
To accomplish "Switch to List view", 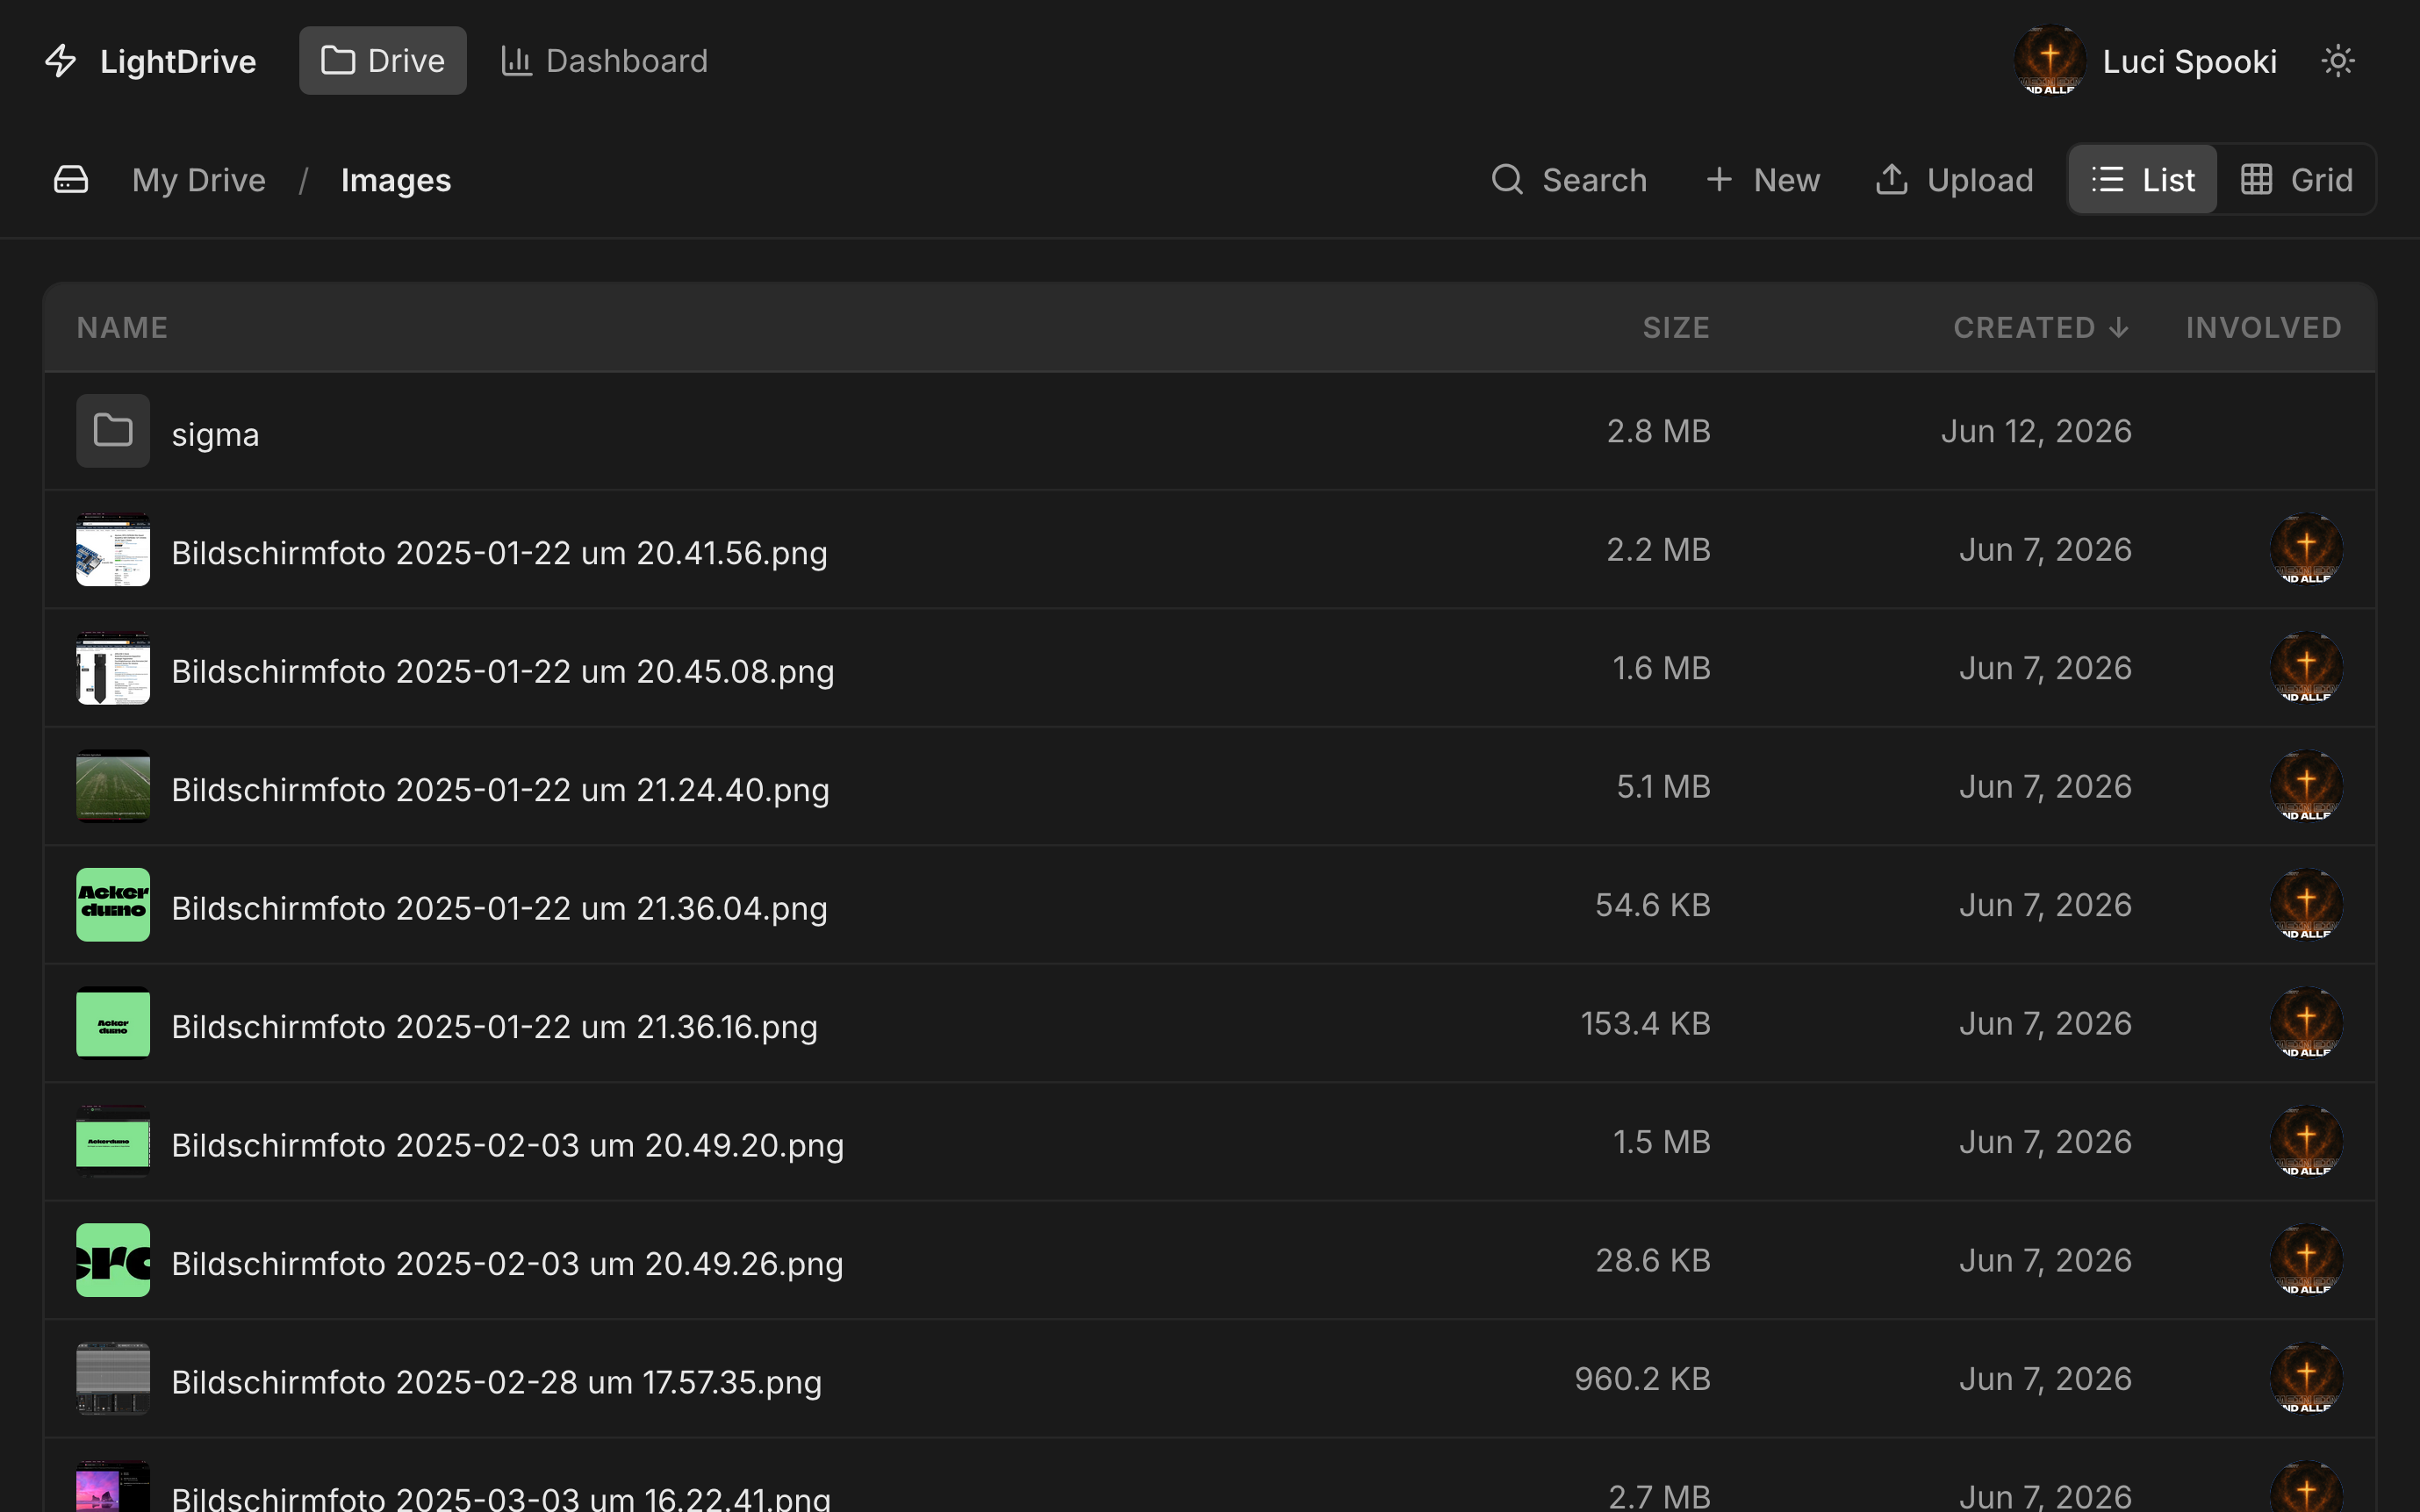I will pyautogui.click(x=2142, y=180).
